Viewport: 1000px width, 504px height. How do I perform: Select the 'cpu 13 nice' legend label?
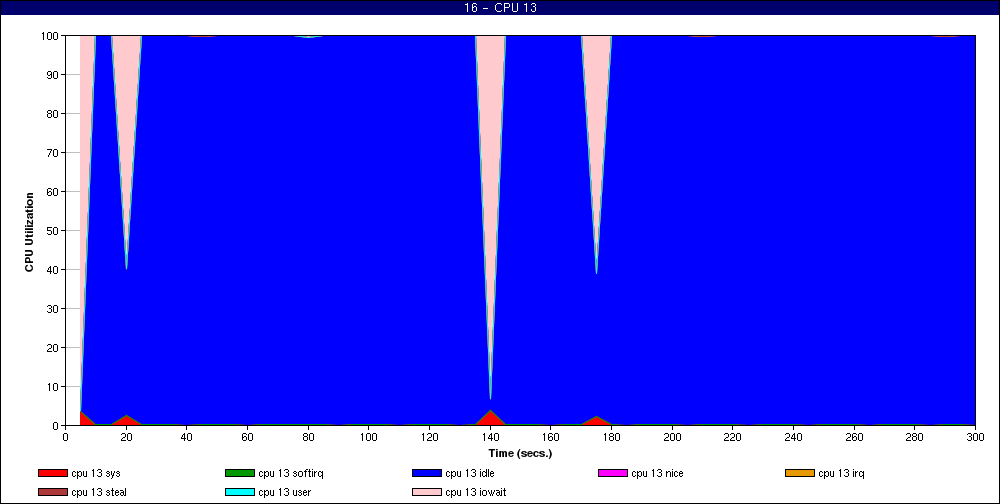click(657, 473)
